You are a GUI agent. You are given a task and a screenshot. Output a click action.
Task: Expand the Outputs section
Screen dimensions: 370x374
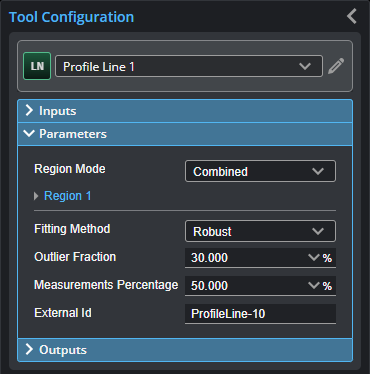coord(185,350)
